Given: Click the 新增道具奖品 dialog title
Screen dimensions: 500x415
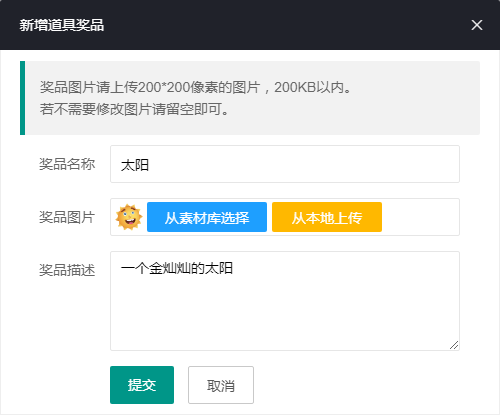Looking at the screenshot, I should point(62,25).
